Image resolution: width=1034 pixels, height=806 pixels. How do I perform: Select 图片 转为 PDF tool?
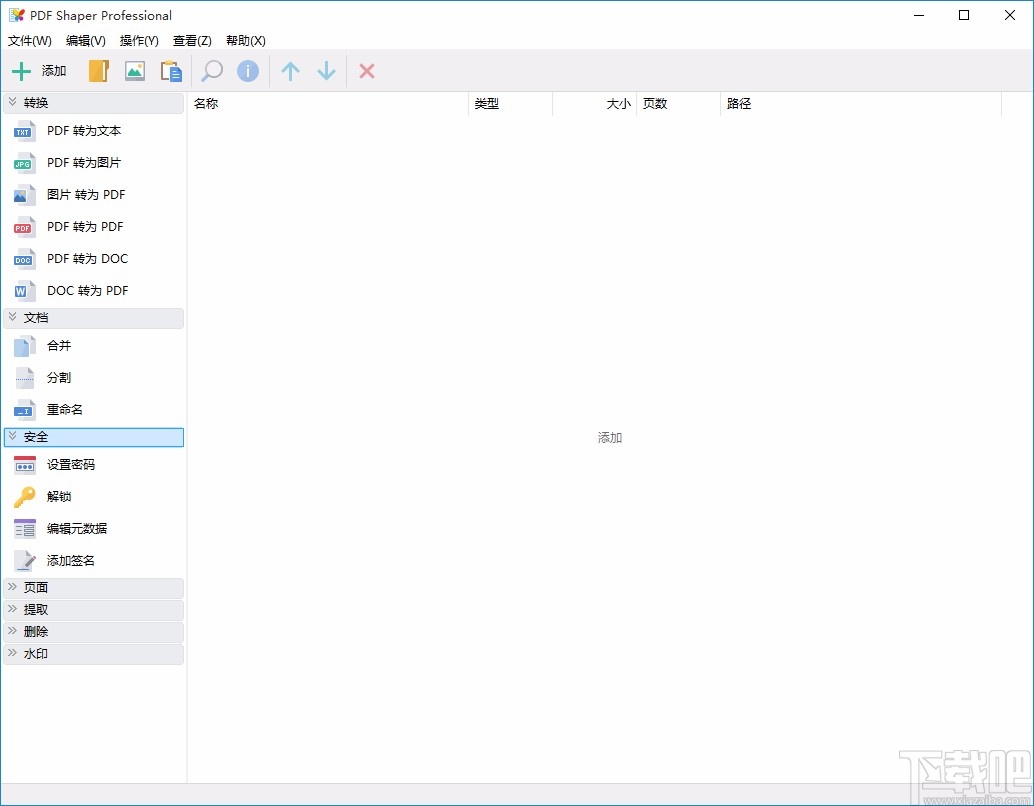(85, 194)
